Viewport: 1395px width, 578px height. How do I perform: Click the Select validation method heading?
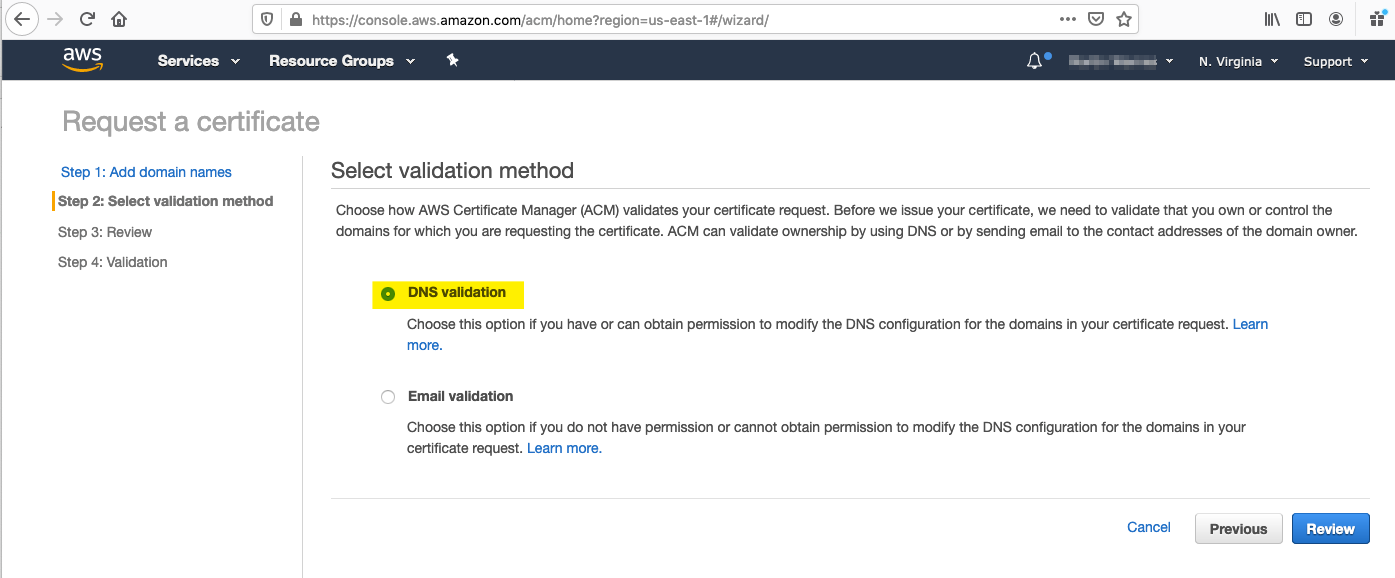453,170
